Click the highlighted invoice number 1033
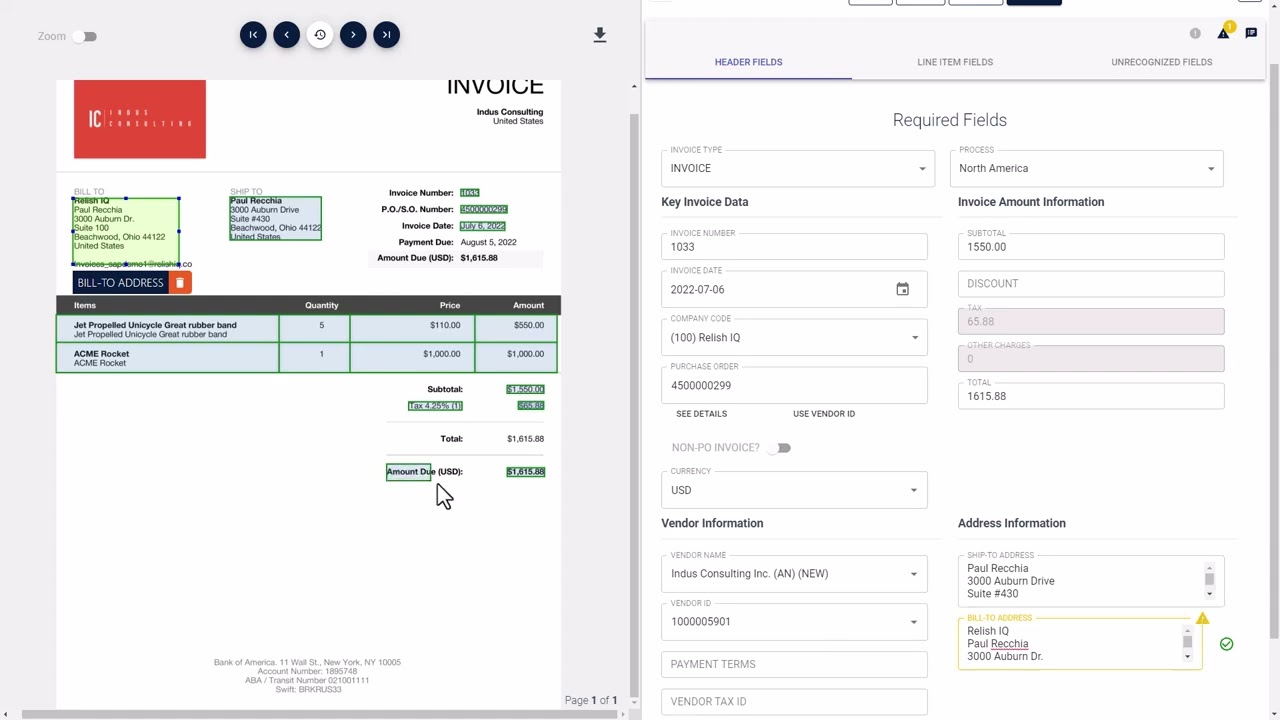 click(x=470, y=193)
